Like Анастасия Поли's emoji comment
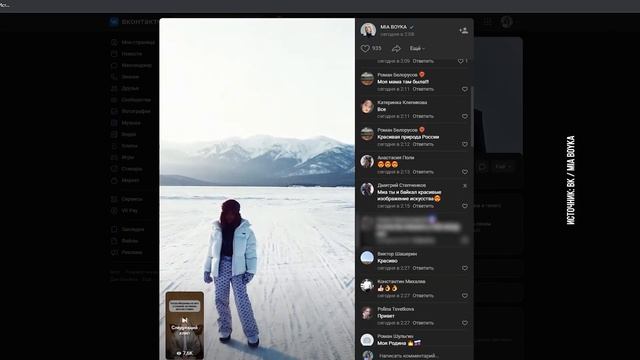This screenshot has height=360, width=640. pyautogui.click(x=464, y=172)
